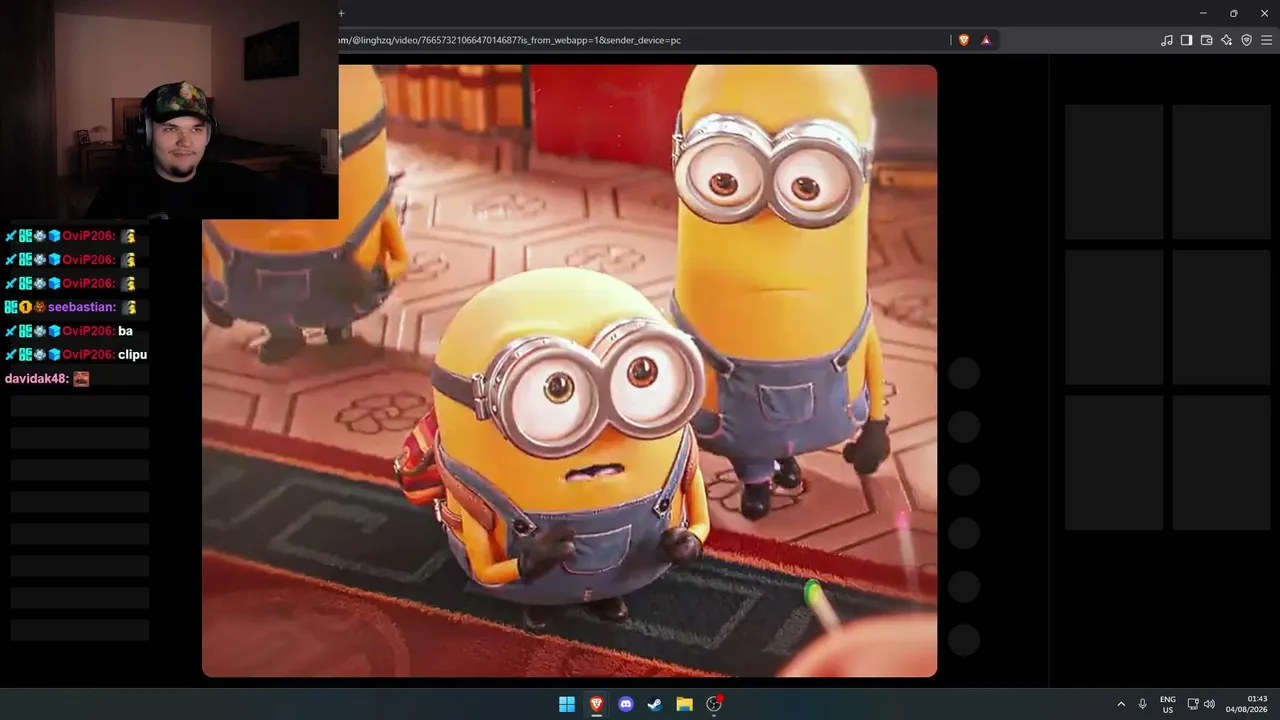Open Brave Shields lion icon in address bar
Image resolution: width=1280 pixels, height=720 pixels.
[964, 40]
